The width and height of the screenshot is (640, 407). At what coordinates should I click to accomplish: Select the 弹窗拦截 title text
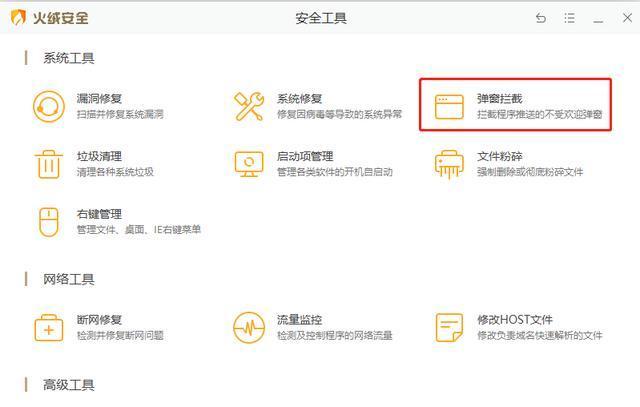(x=500, y=98)
